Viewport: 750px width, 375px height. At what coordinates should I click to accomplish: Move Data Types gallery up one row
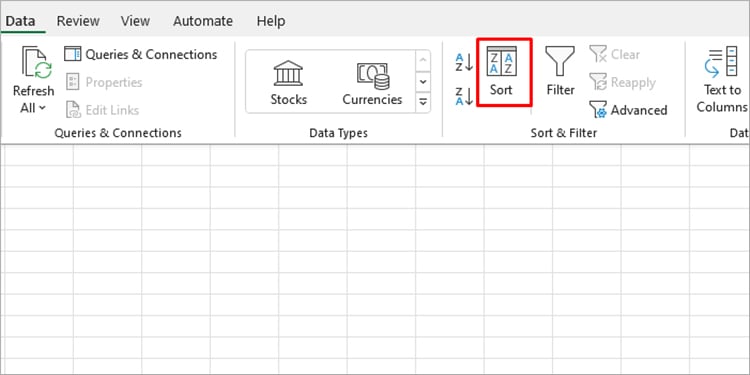[423, 61]
